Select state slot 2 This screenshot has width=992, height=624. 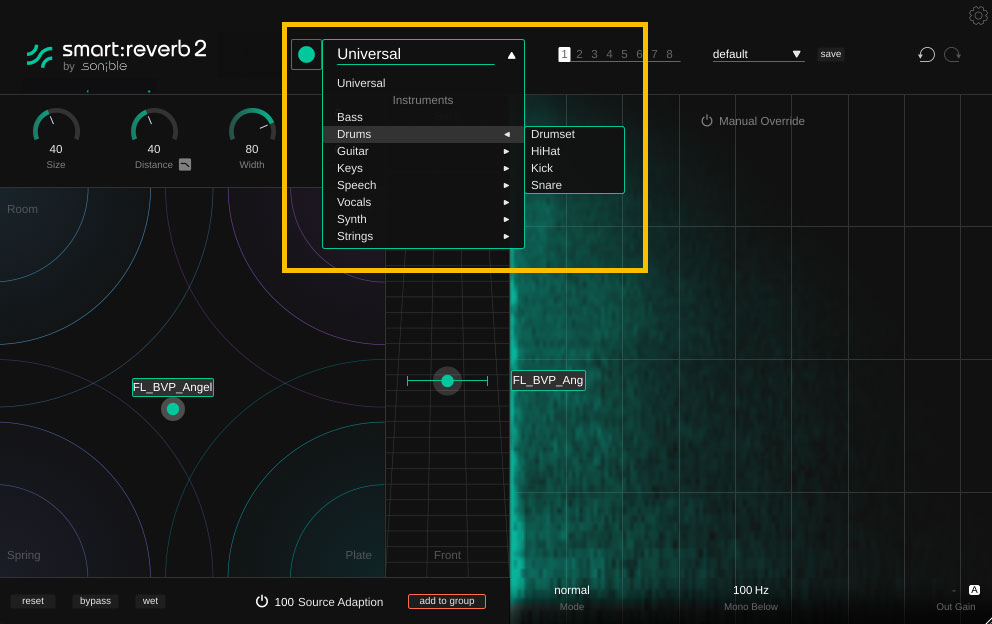579,54
